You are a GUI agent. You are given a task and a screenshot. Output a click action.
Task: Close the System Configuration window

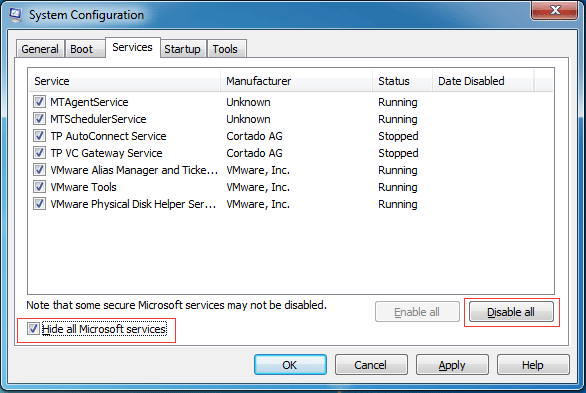(554, 10)
